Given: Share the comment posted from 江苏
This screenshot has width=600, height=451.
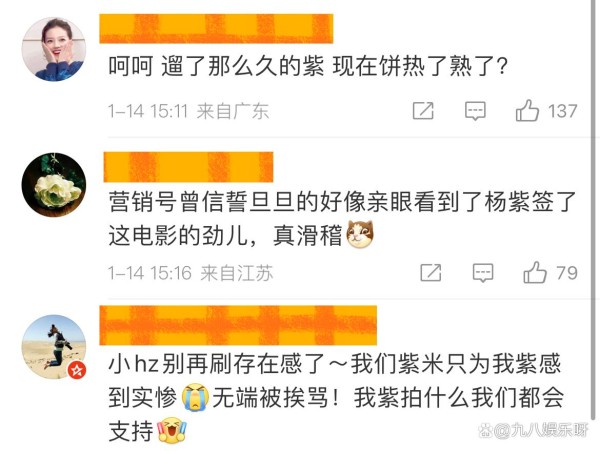Looking at the screenshot, I should 431,273.
